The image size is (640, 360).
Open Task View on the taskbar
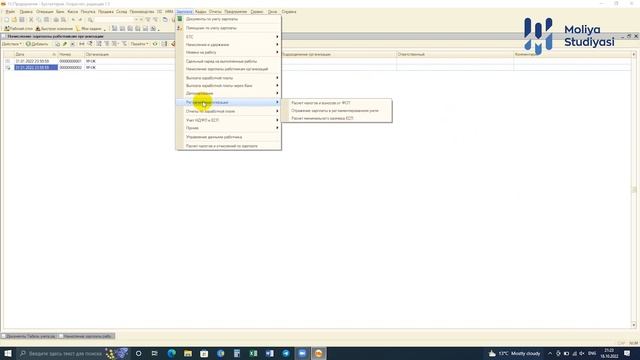[x=155, y=353]
